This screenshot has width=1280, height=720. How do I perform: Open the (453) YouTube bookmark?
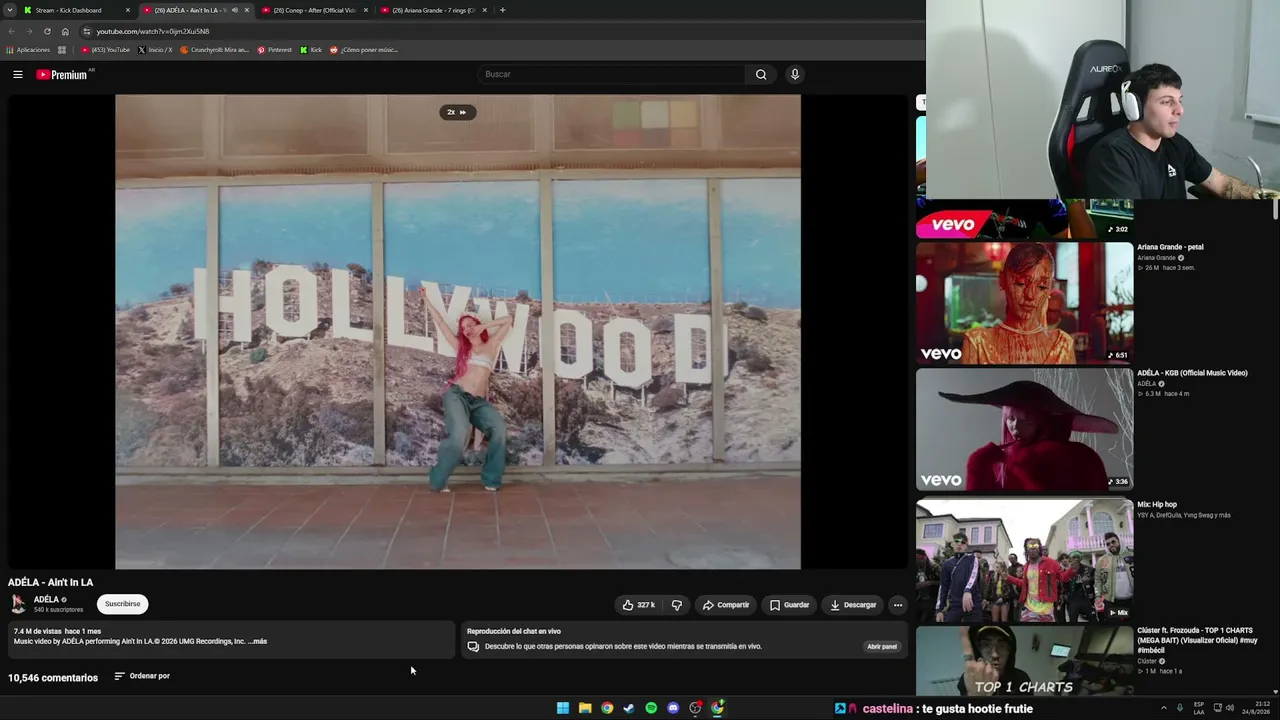106,50
